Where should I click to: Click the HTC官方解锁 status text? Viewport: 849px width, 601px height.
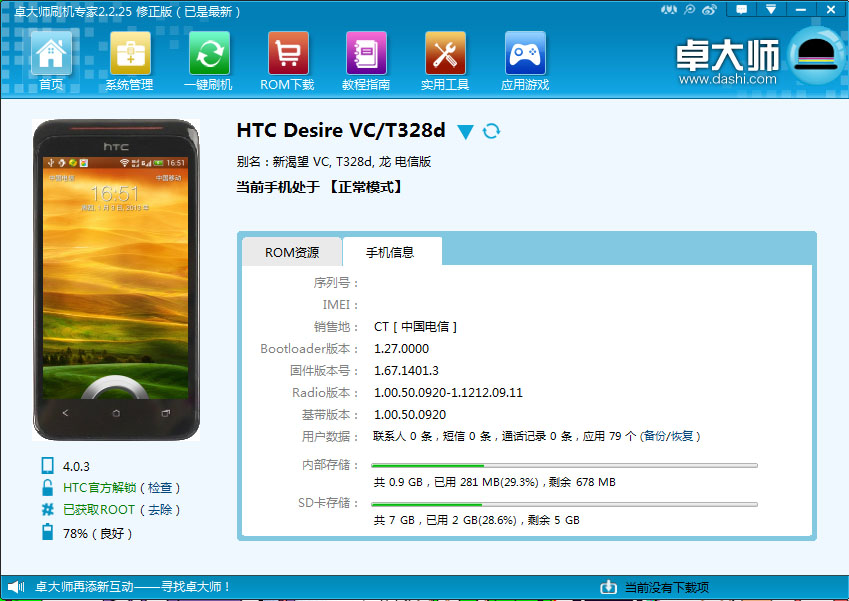tap(99, 488)
